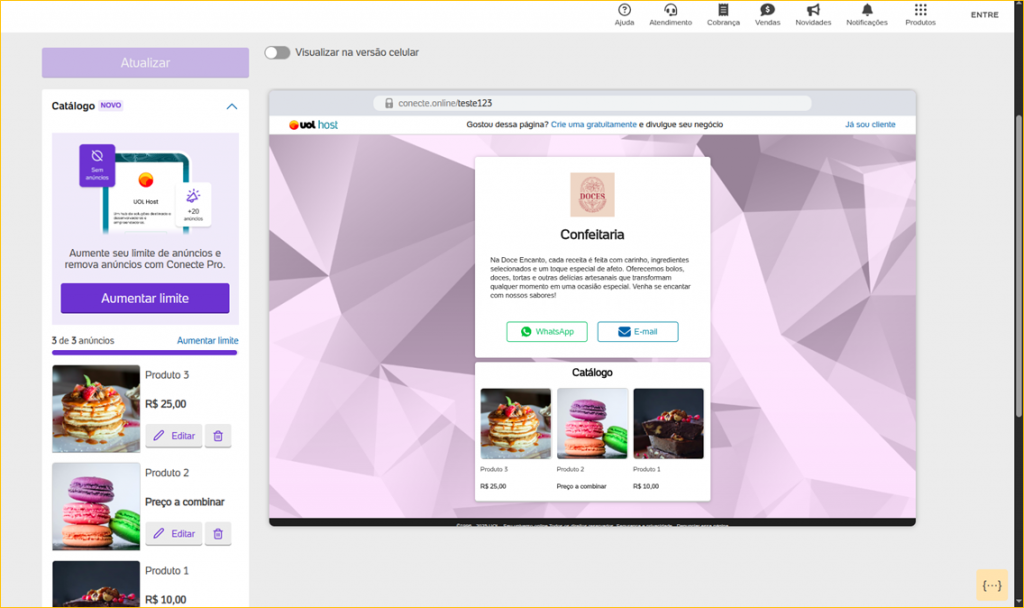Click the ENTRE login link
The image size is (1024, 608).
coord(984,14)
